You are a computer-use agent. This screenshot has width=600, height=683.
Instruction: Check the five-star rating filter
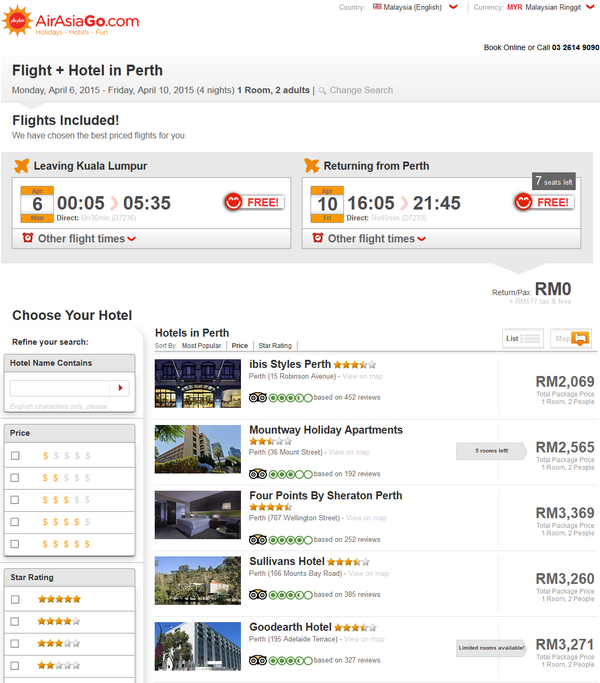click(x=15, y=599)
